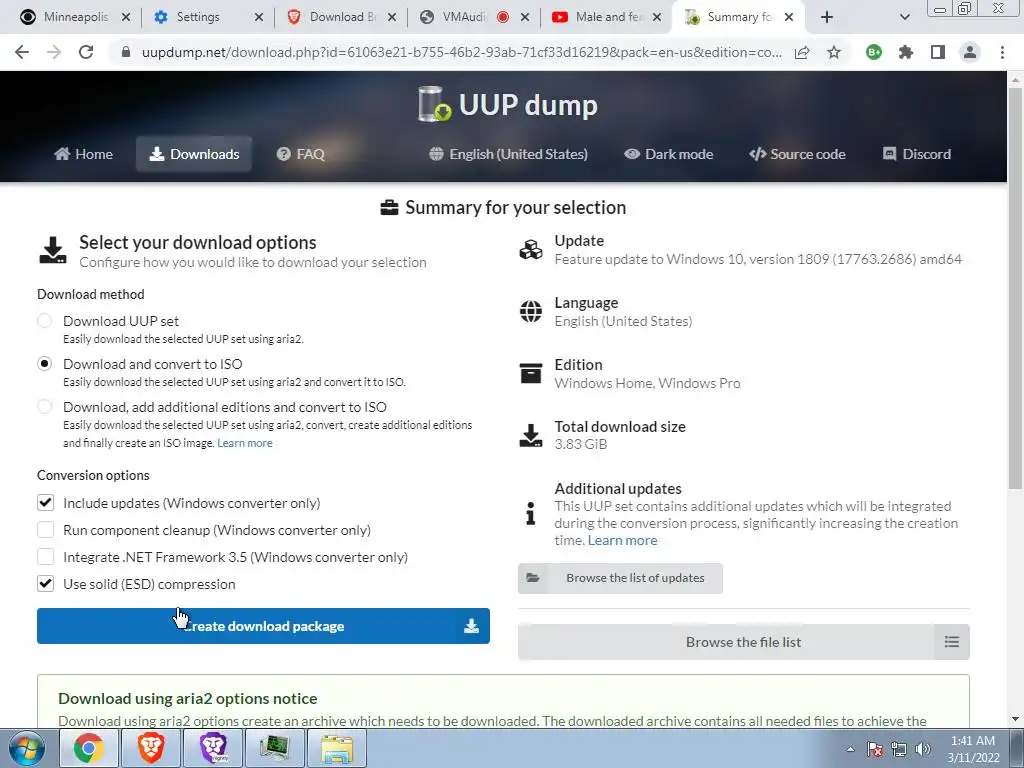
Task: Enable Run component cleanup checkbox
Action: click(45, 530)
